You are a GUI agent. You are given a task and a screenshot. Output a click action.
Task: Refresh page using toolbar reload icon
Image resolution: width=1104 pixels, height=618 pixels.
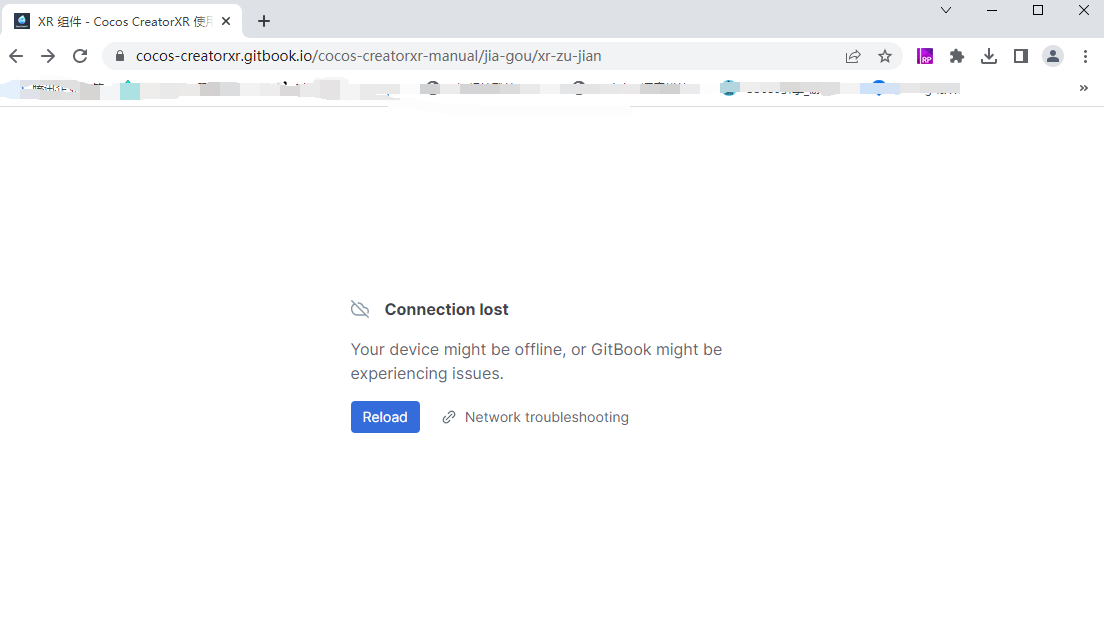80,56
